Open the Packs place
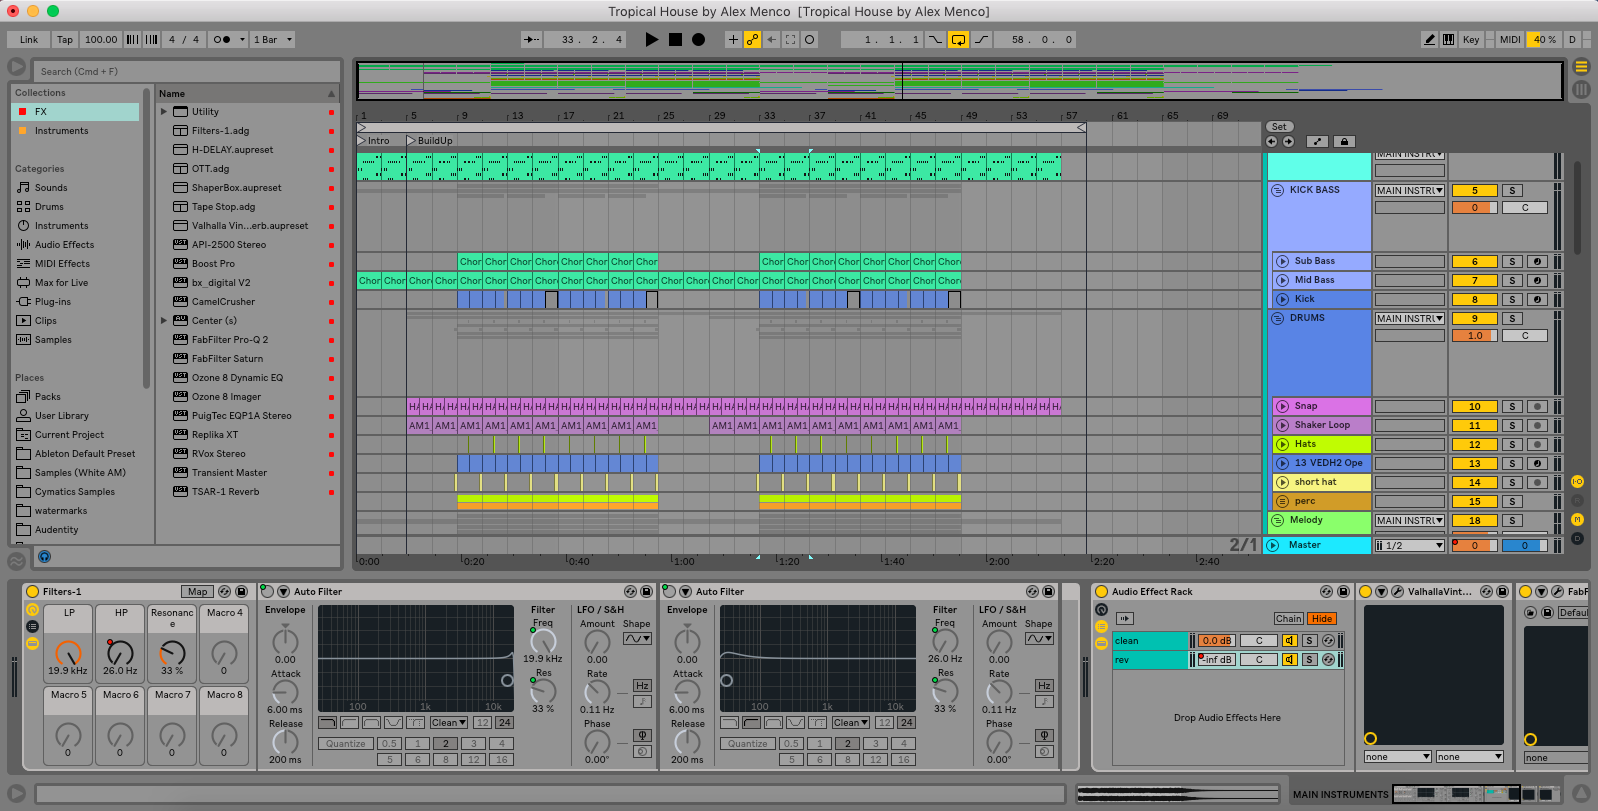 pos(47,397)
